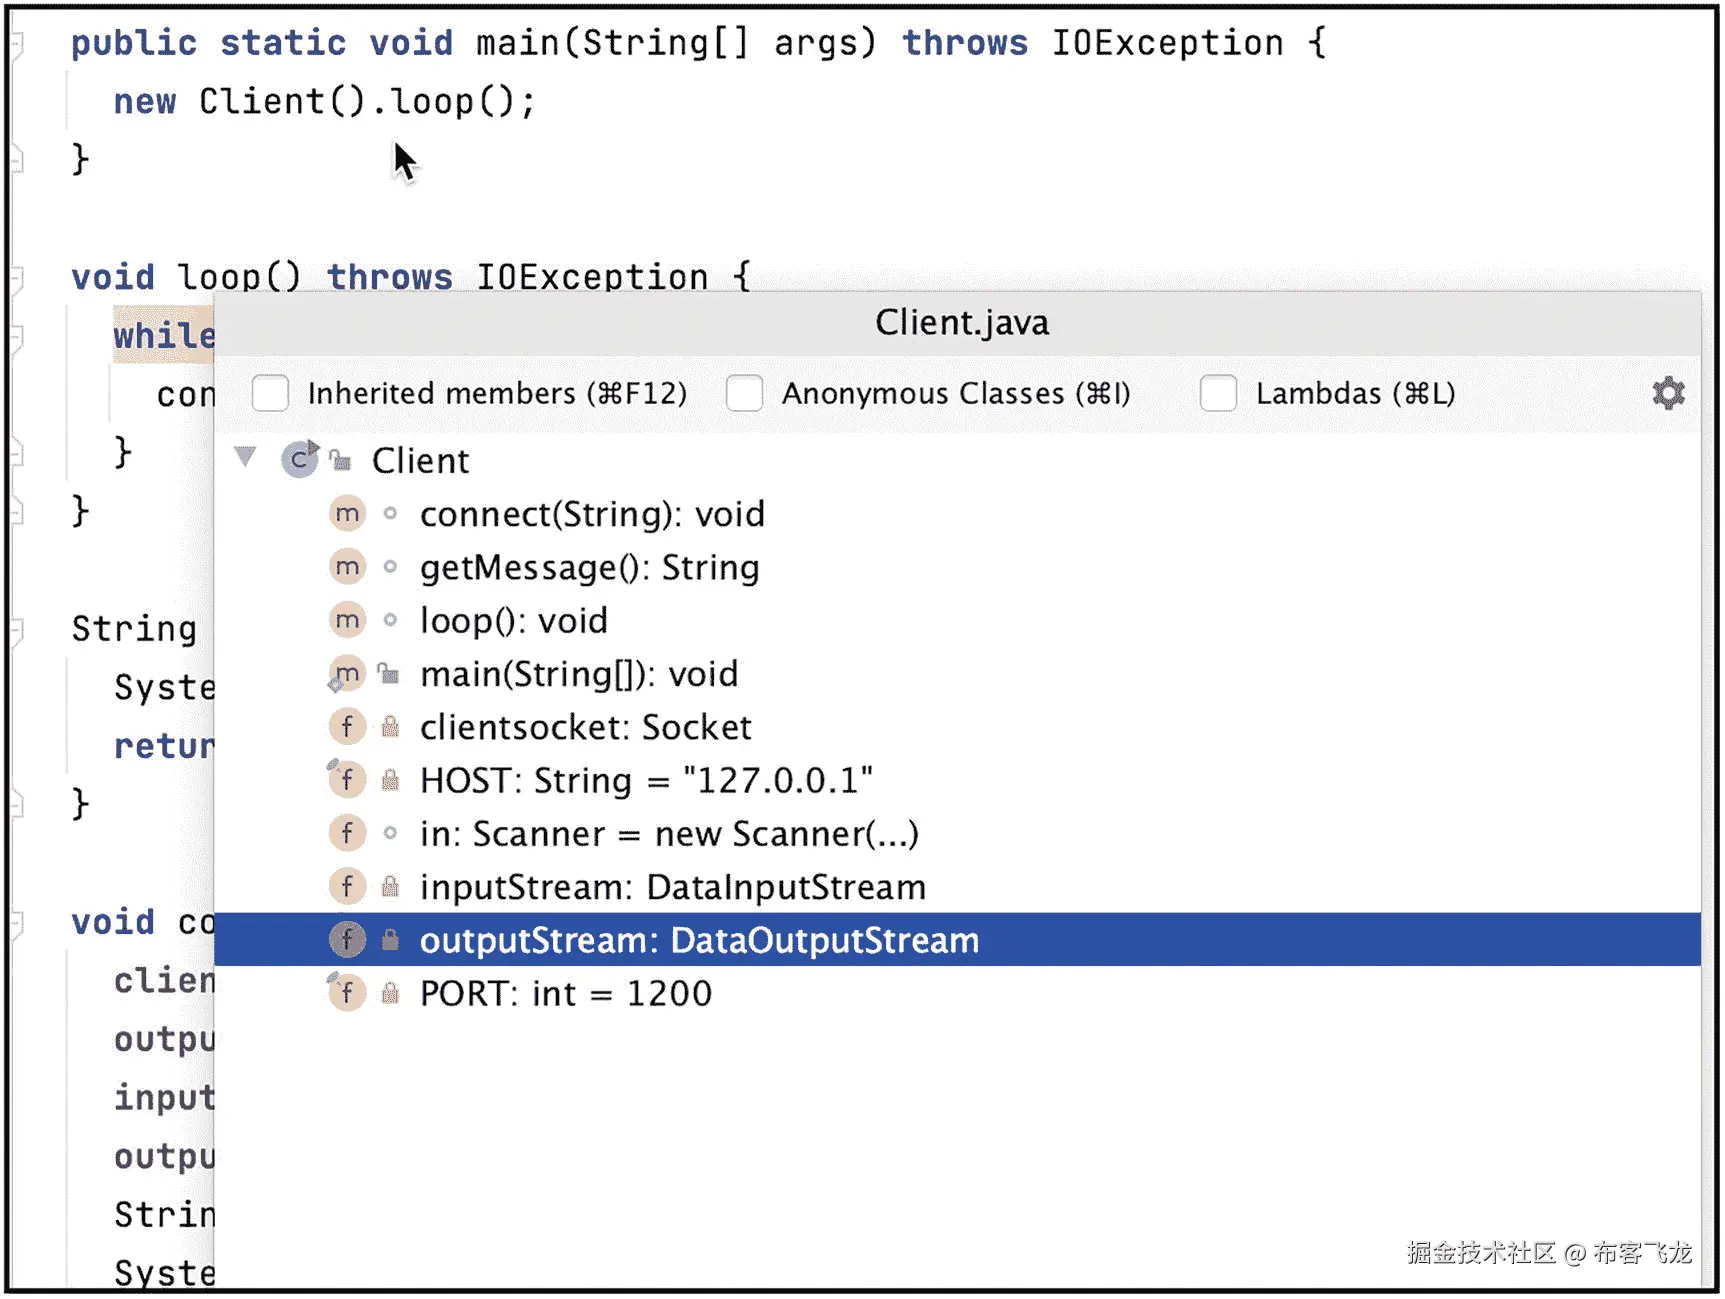Click the private lock icon for PORT
Screen dimensions: 1725x1299
[x=390, y=993]
